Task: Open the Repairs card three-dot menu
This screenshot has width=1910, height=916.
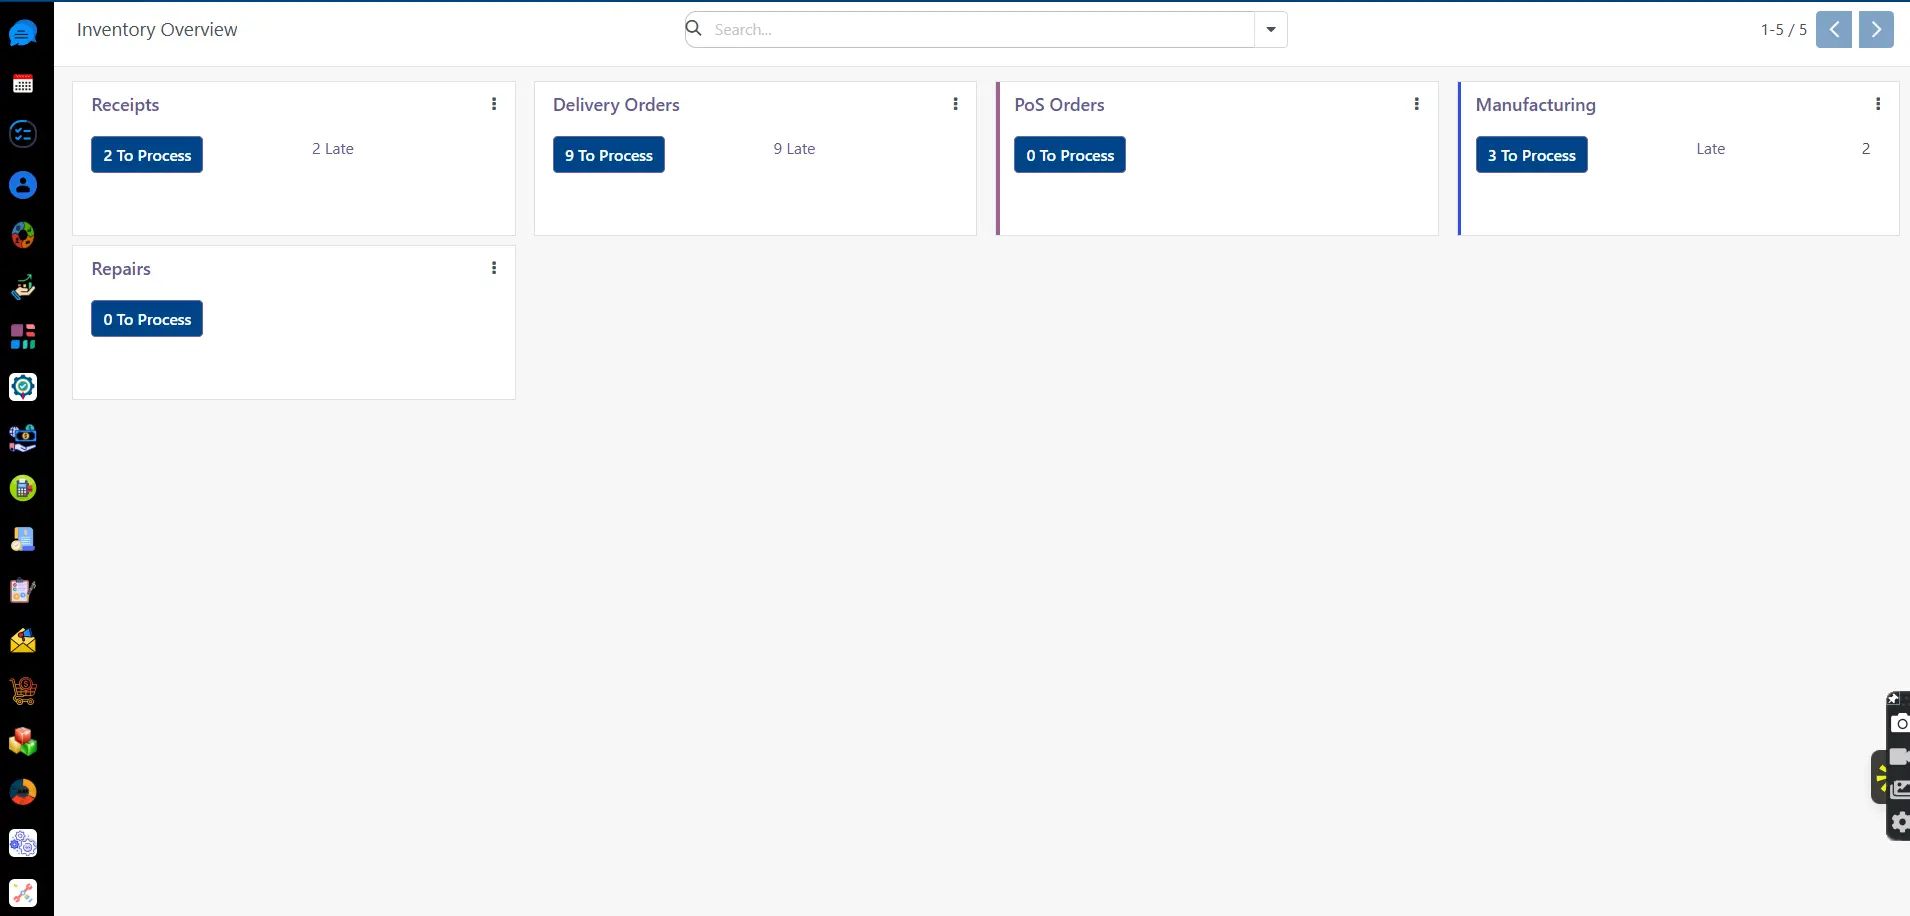Action: [493, 267]
